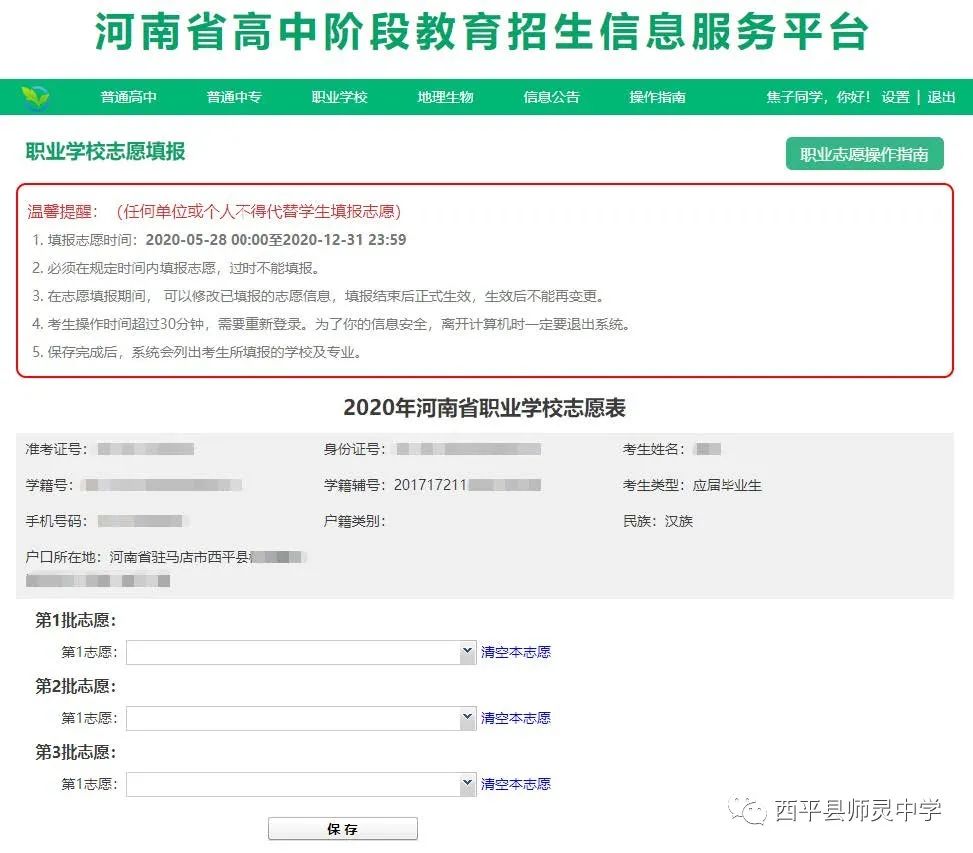Screen dimensions: 973x853
Task: Open the 职业志愿操作指南 button
Action: pos(864,154)
